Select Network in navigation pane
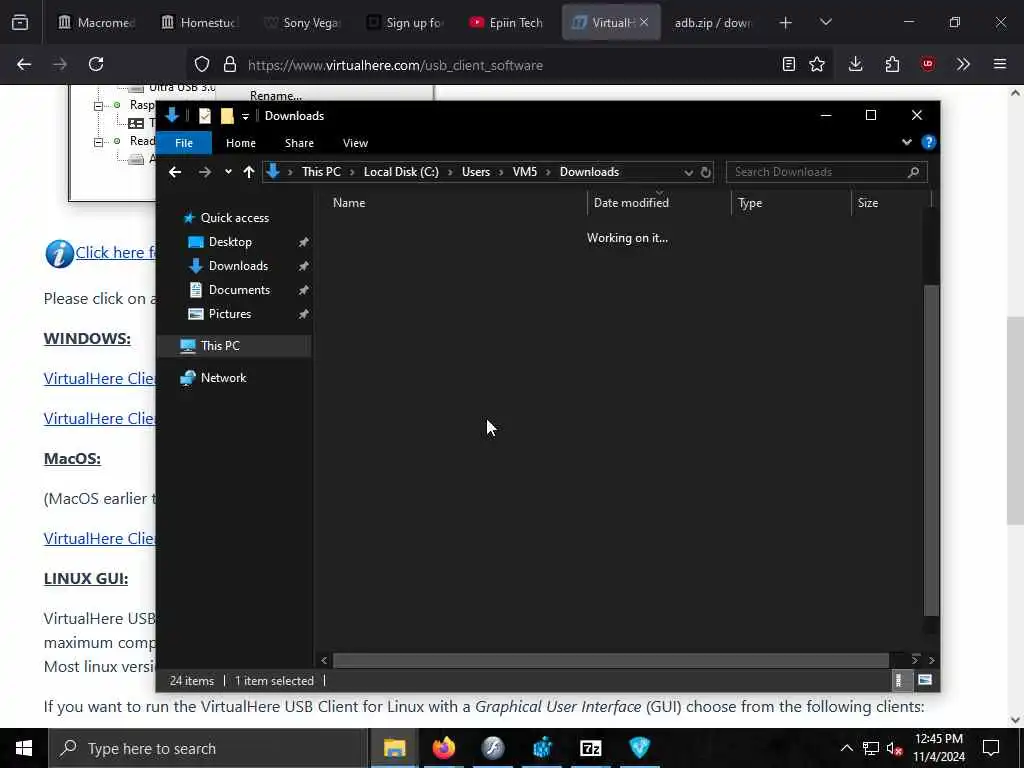This screenshot has height=768, width=1024. (x=223, y=378)
